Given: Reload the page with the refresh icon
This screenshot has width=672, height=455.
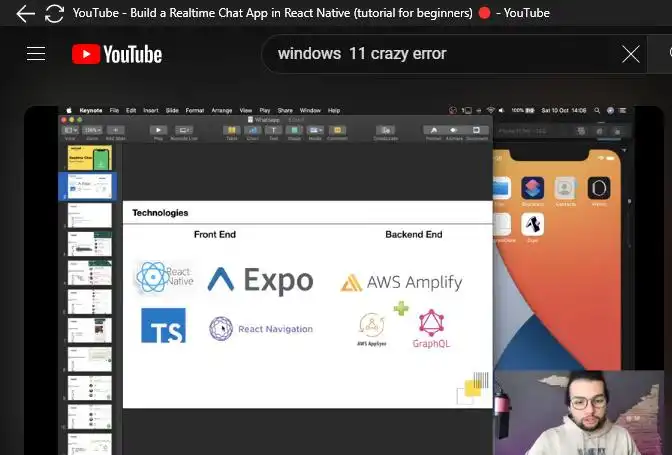Looking at the screenshot, I should point(54,13).
